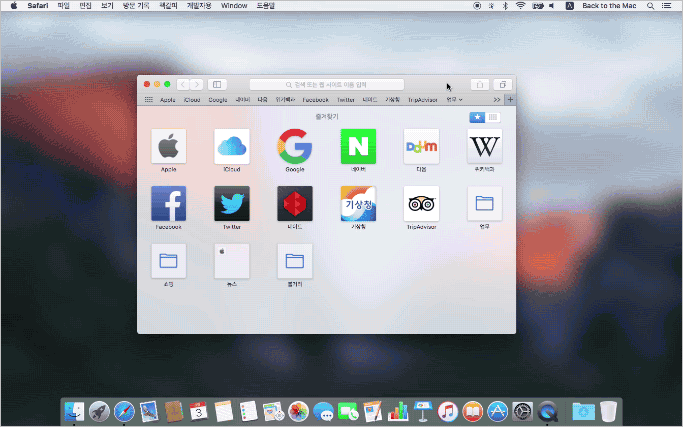Viewport: 683px width, 427px height.
Task: Open Launchpad rocket in the Dock
Action: click(x=99, y=411)
